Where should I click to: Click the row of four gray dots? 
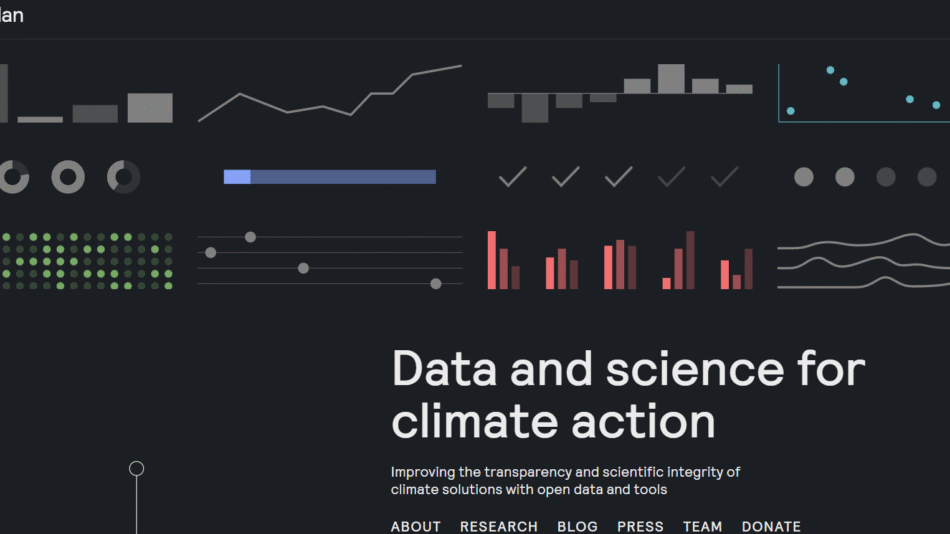point(864,177)
